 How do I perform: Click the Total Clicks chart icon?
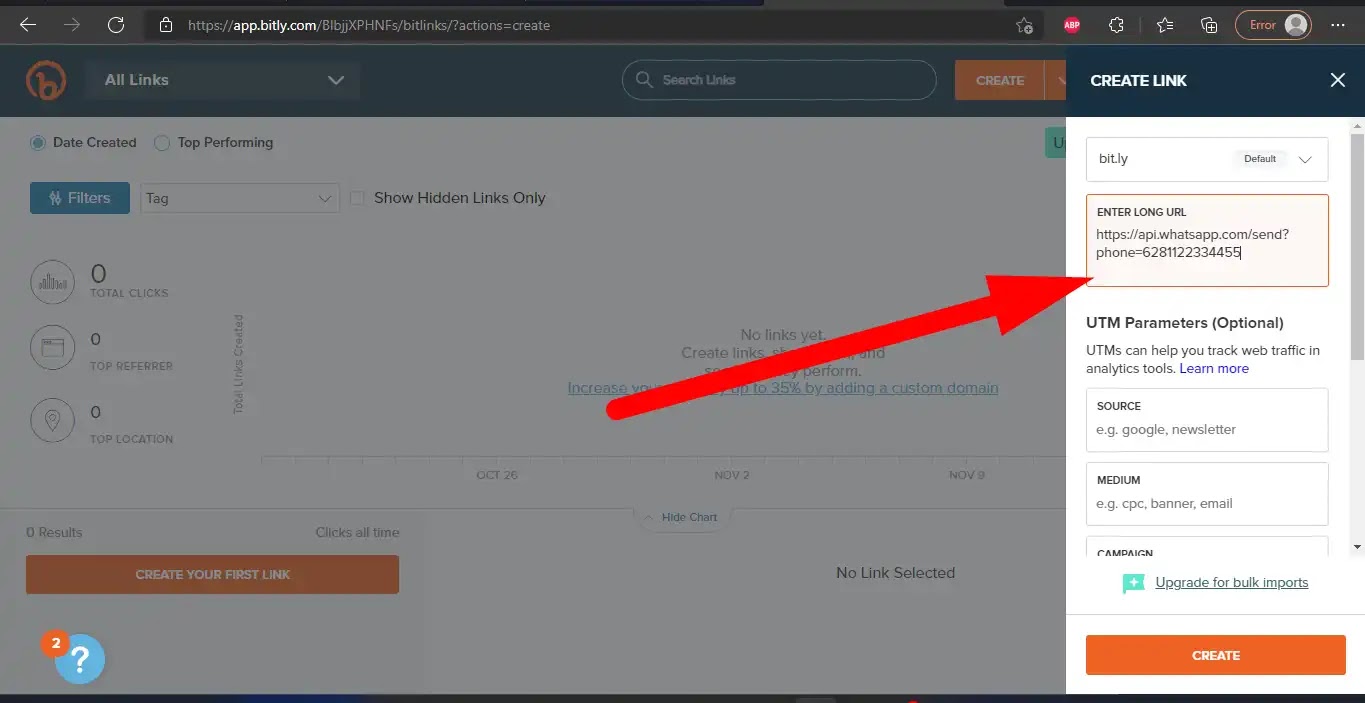point(52,282)
